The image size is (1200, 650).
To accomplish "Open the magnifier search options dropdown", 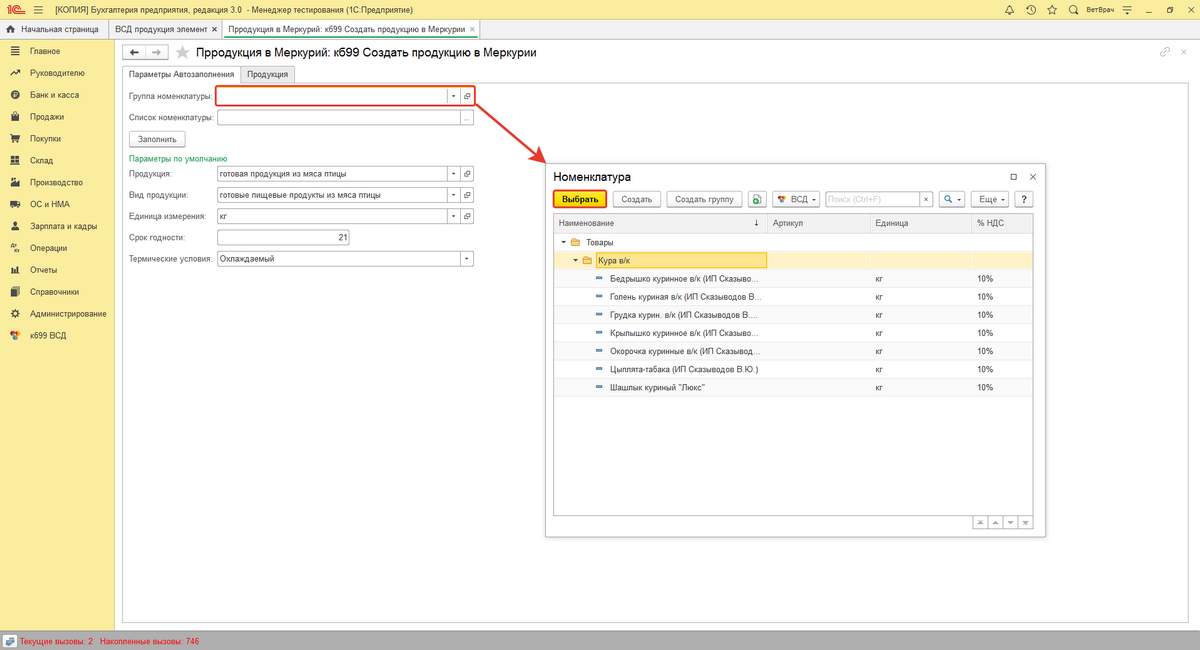I will [x=951, y=199].
